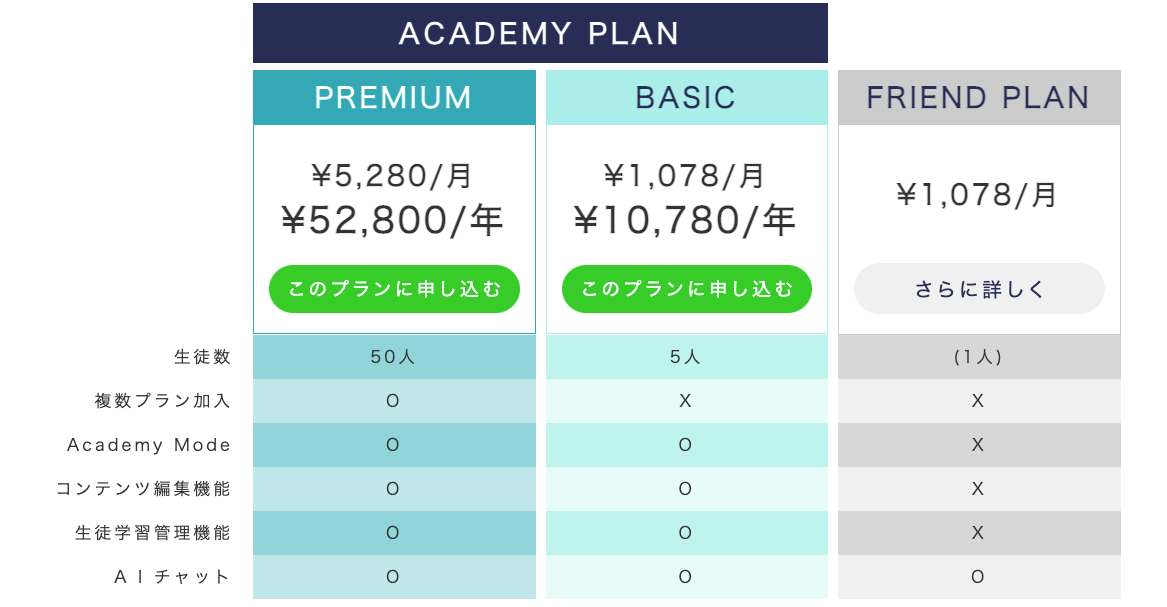
Task: Select the PREMIUM column header
Action: point(394,97)
